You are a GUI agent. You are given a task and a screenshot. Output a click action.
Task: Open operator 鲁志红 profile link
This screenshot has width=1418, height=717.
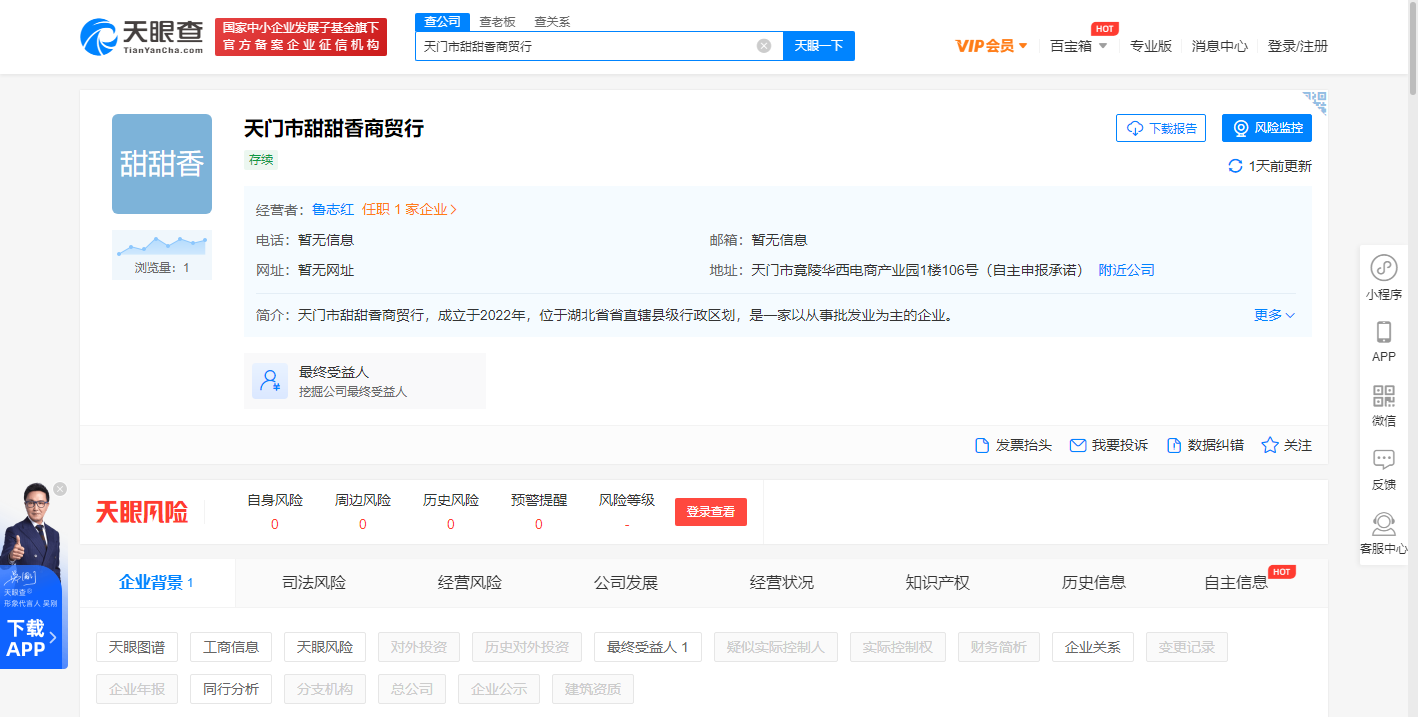point(333,209)
